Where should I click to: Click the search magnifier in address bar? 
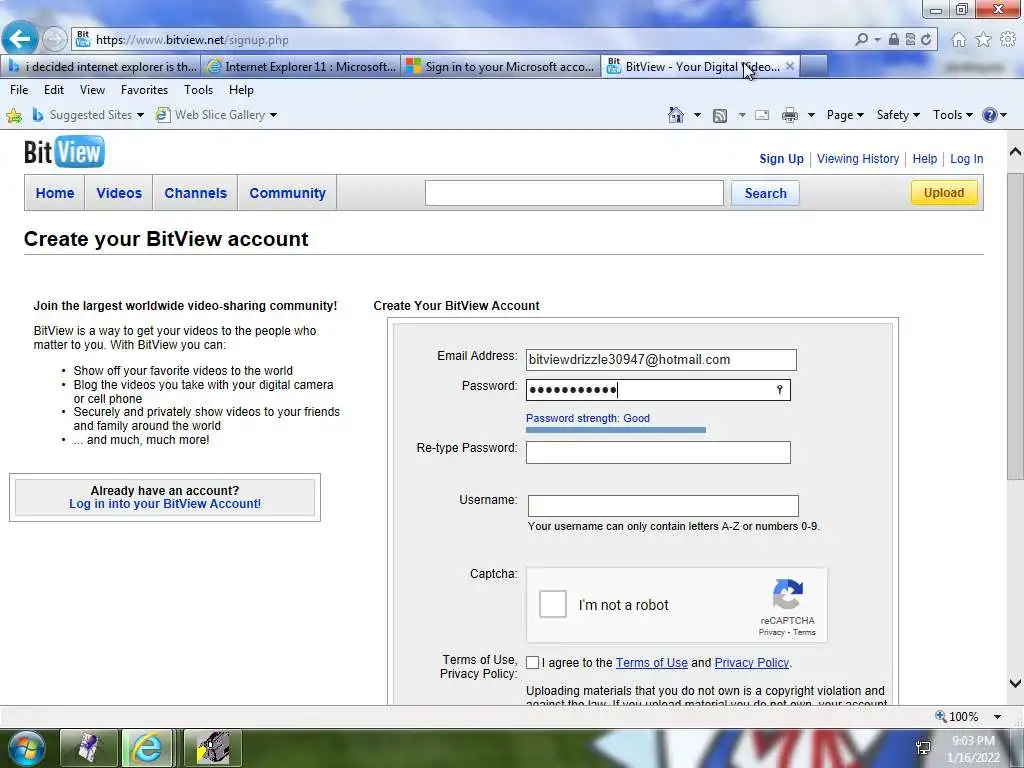point(862,40)
